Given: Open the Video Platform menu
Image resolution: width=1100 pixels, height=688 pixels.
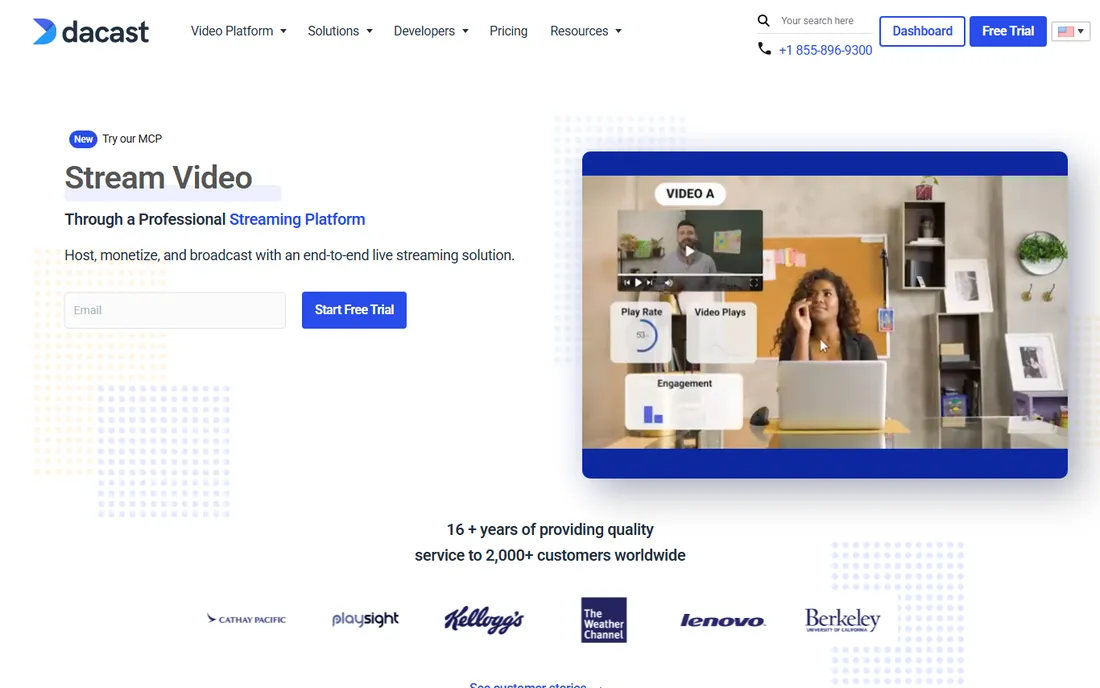Looking at the screenshot, I should point(232,31).
